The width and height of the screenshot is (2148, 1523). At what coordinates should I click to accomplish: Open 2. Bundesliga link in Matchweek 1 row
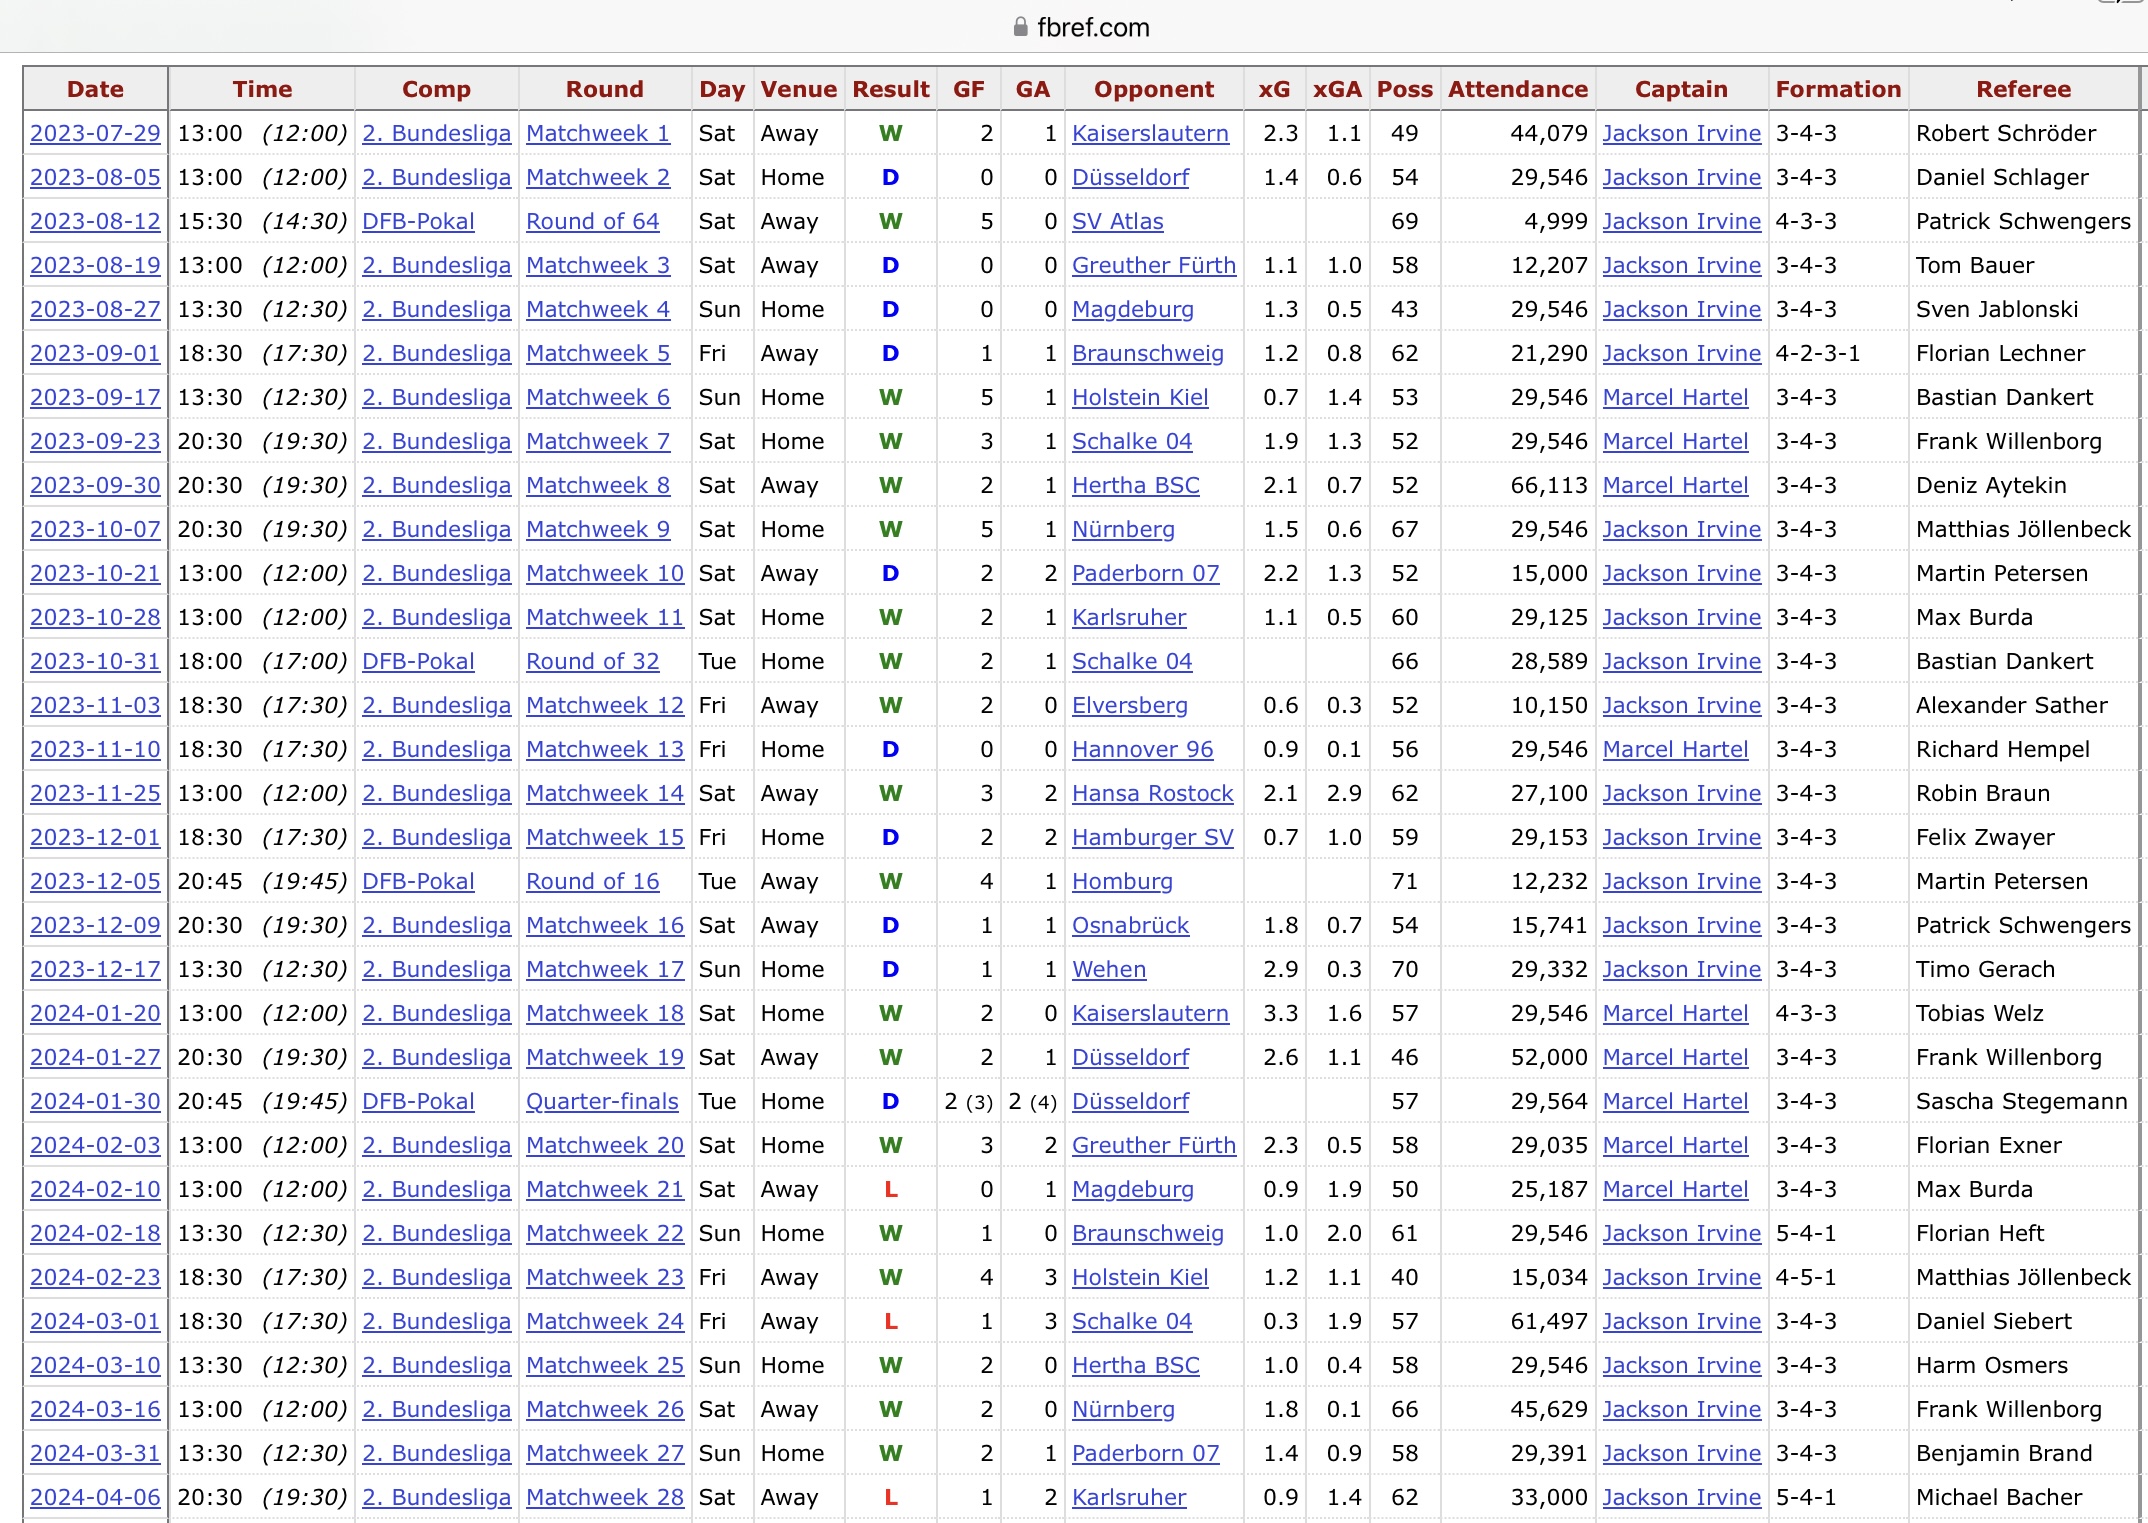pos(436,133)
